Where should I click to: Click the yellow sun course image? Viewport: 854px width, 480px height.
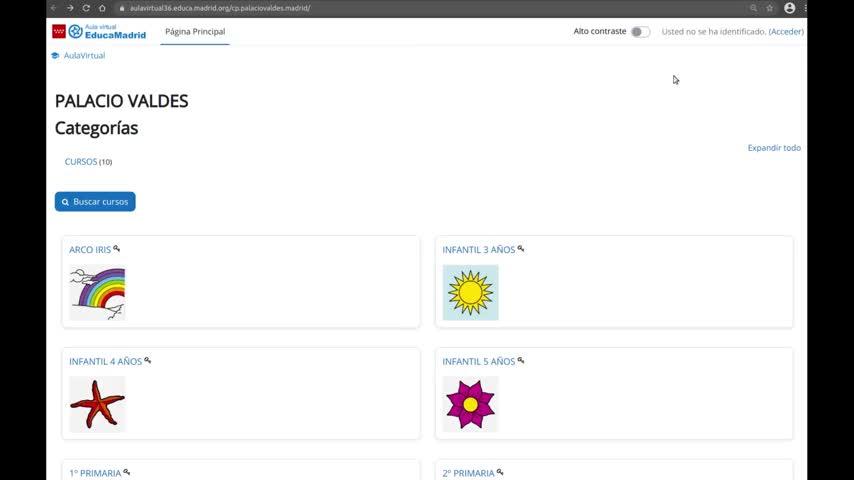(471, 293)
